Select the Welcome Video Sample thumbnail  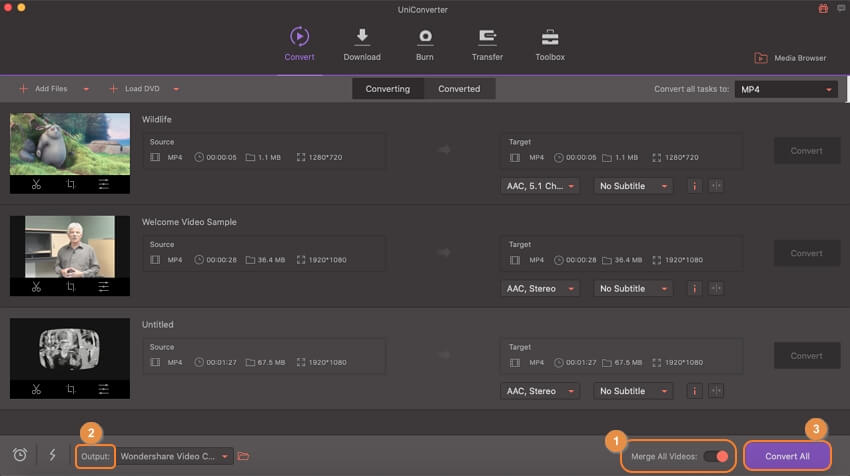70,246
